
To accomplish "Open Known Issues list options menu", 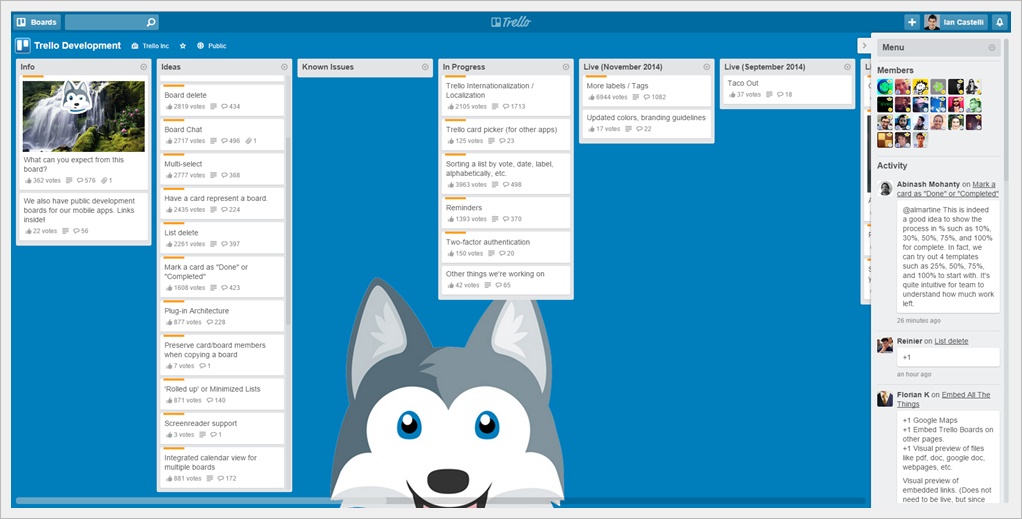I will tap(425, 67).
